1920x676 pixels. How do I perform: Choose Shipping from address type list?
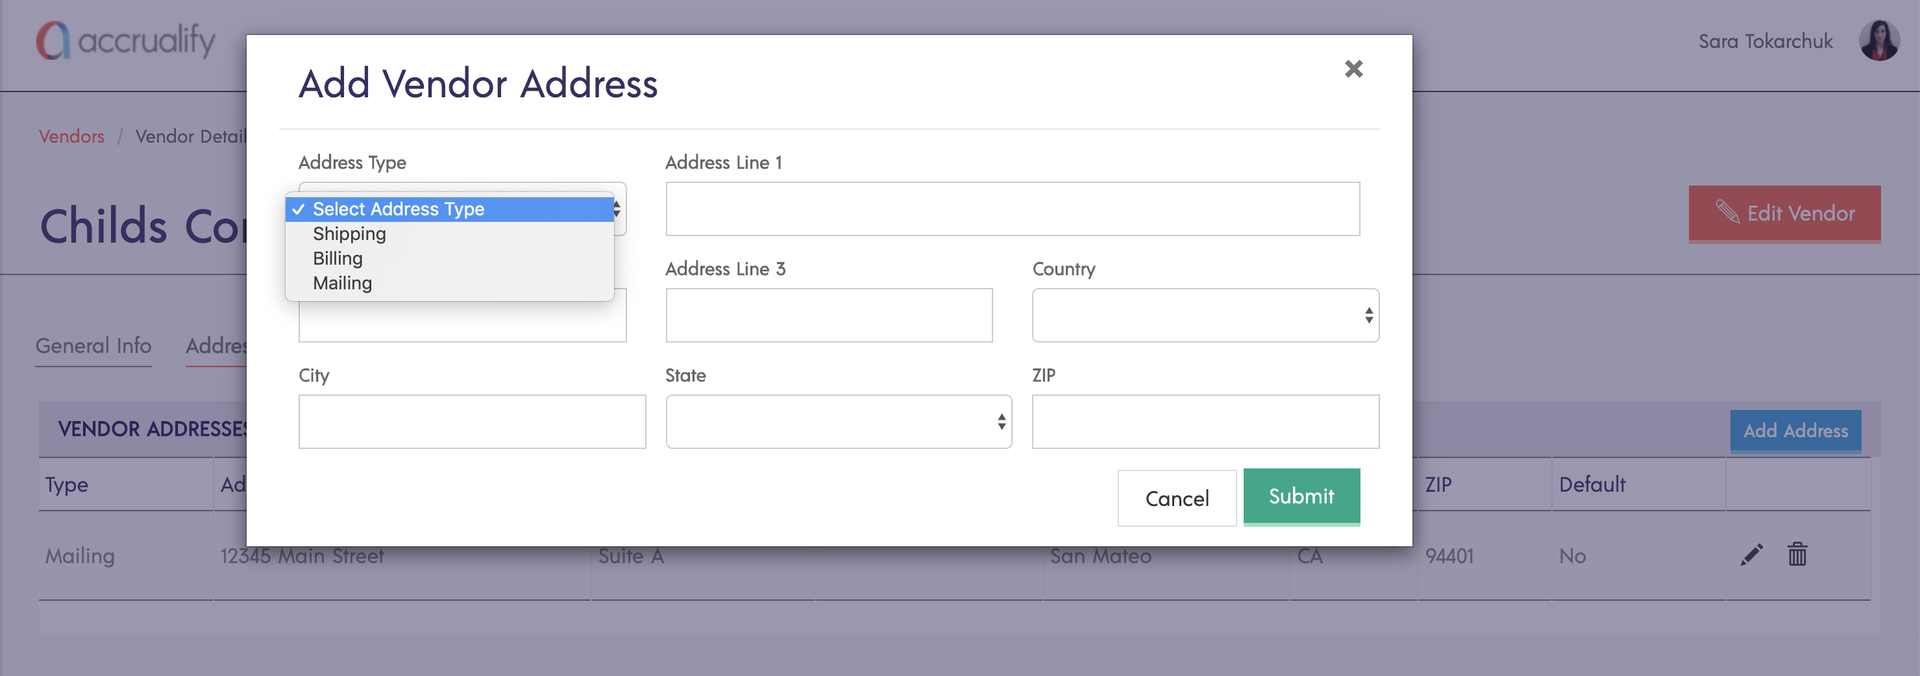tap(449, 234)
